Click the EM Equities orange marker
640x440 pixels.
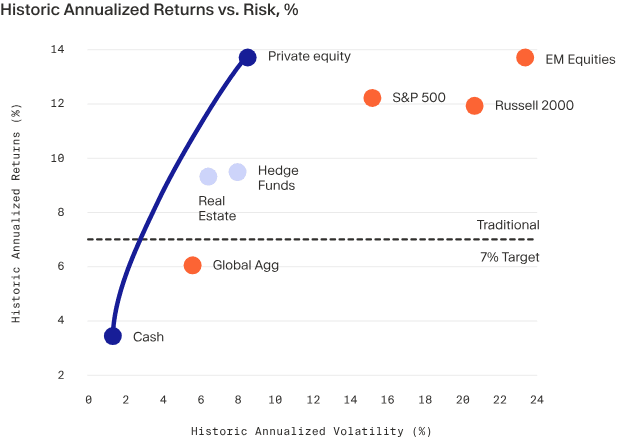coord(525,58)
